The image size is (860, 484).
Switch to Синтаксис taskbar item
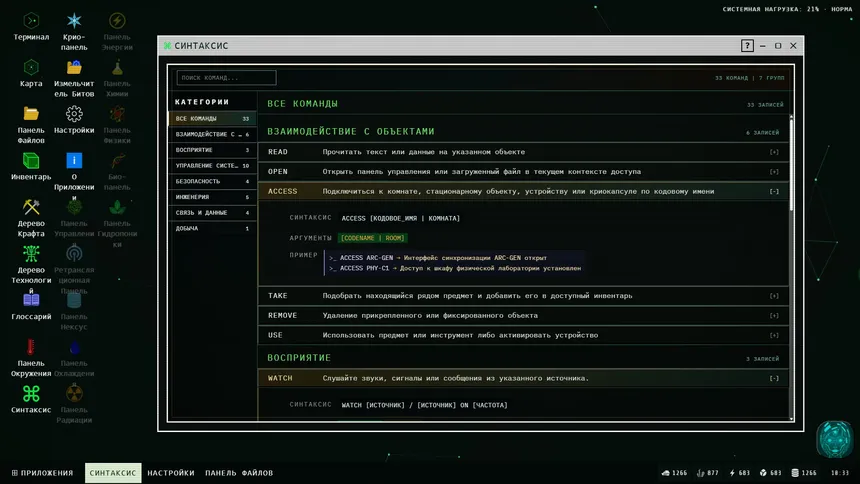[x=113, y=473]
